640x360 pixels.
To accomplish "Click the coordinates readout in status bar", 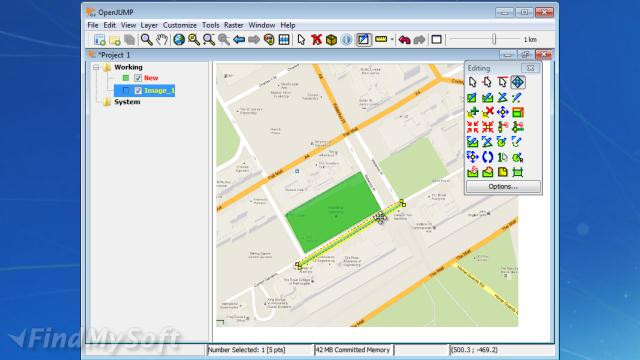I will tap(474, 350).
